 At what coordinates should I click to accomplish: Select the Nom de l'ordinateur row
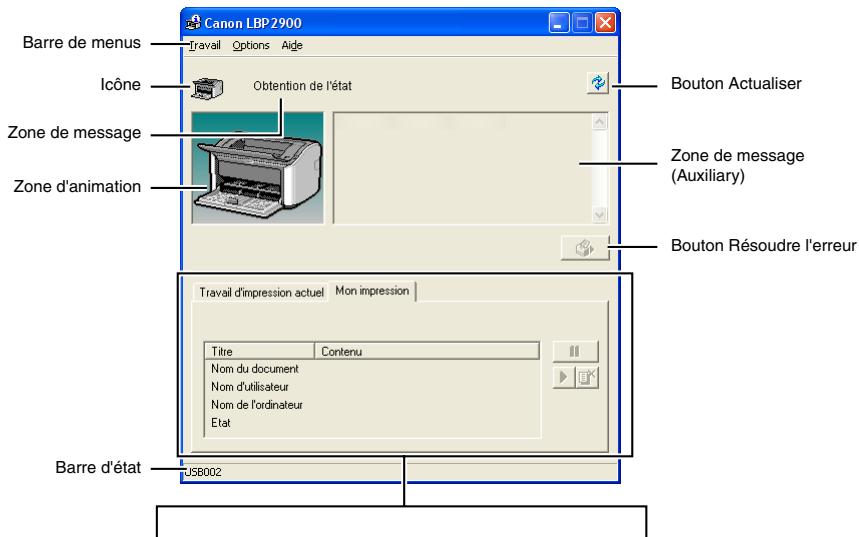372,405
